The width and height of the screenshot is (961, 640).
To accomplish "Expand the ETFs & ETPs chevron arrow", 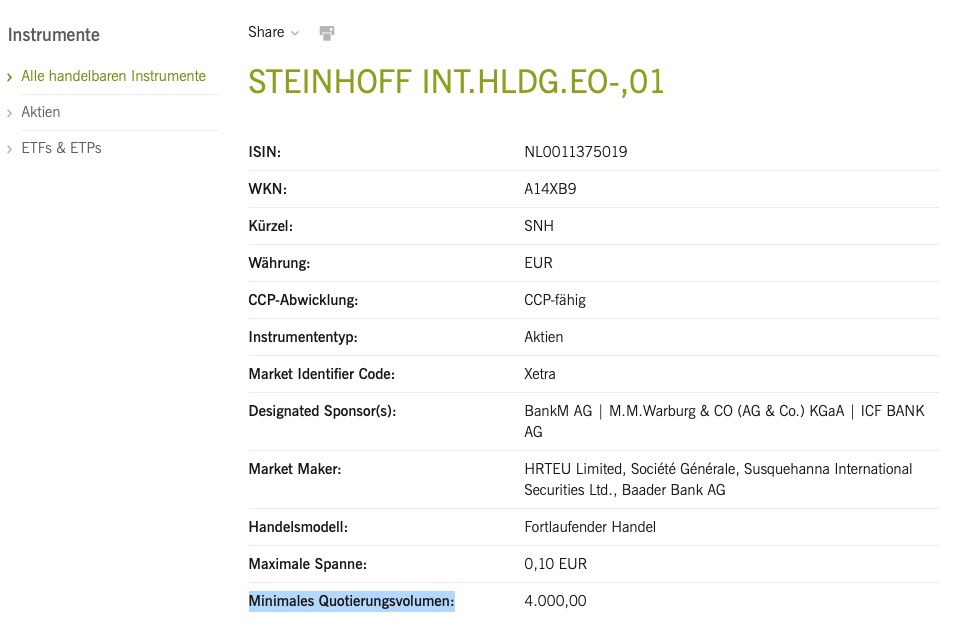I will (x=10, y=148).
